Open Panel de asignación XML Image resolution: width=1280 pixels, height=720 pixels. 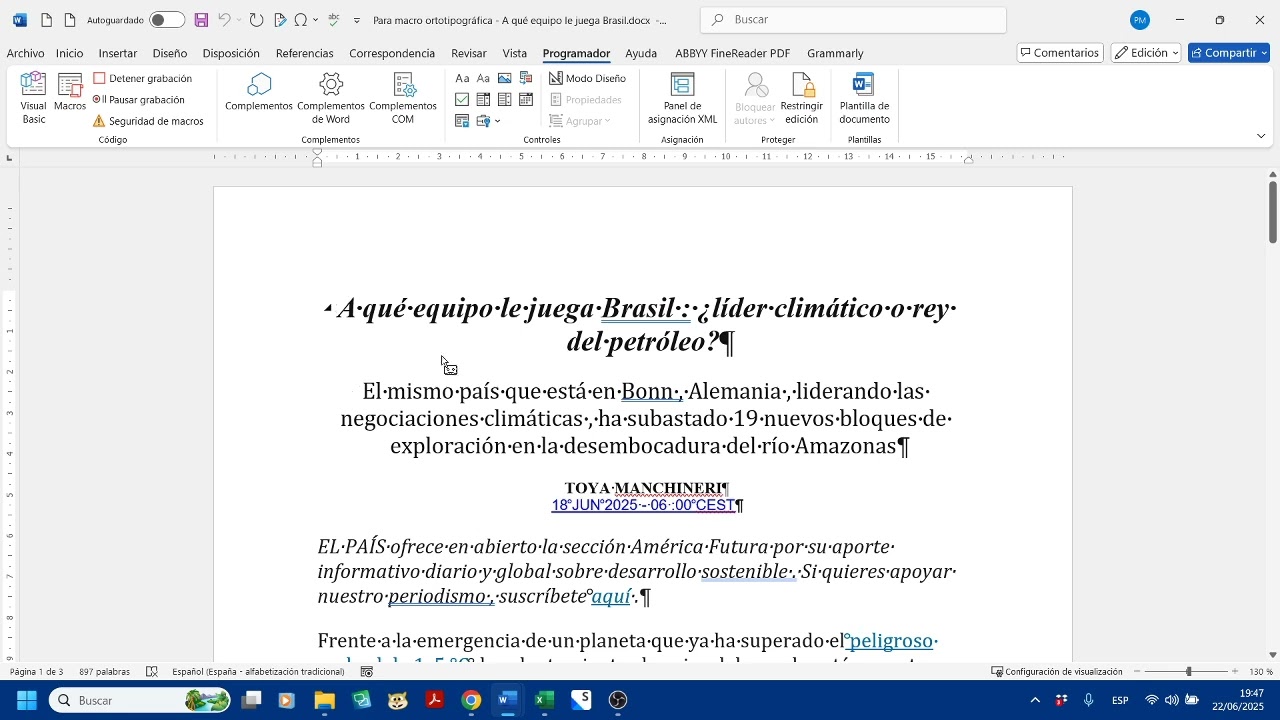683,98
